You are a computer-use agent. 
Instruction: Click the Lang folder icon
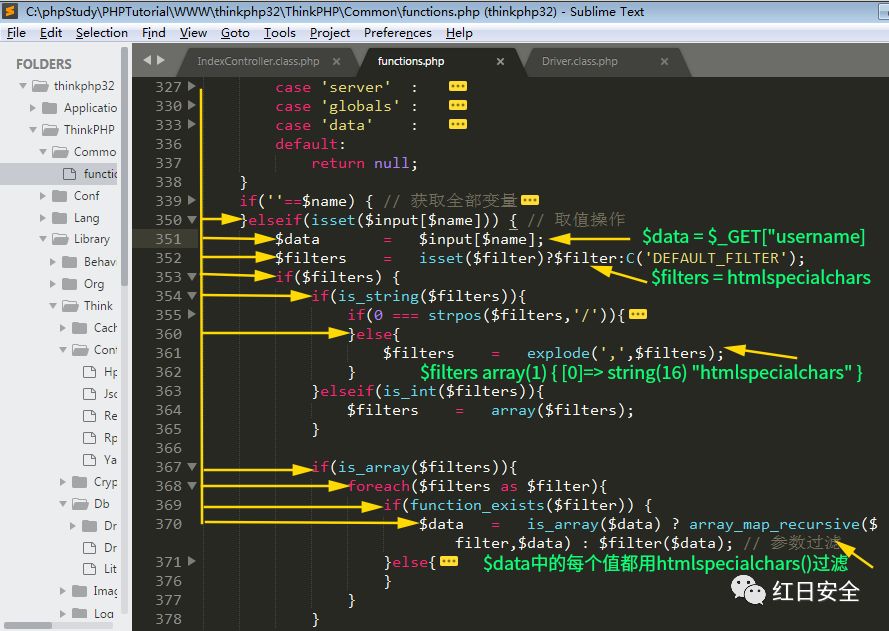60,218
